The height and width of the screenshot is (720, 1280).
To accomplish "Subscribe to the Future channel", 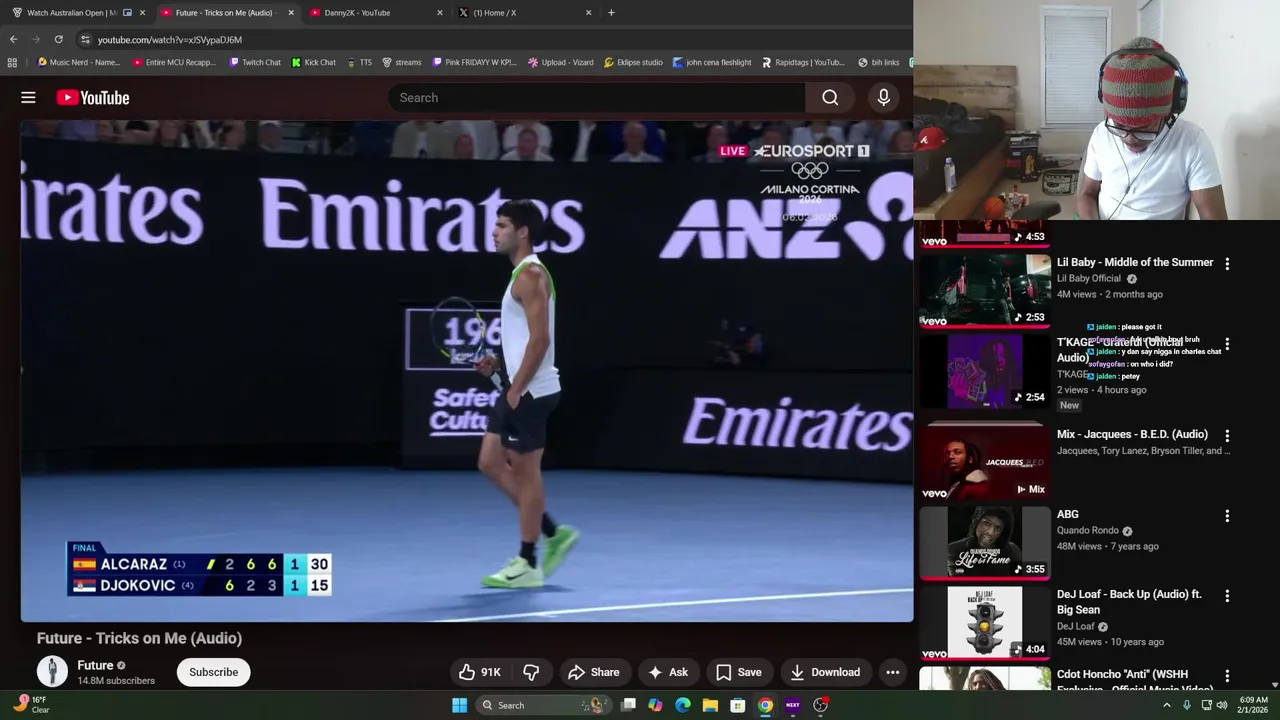I will pos(214,672).
